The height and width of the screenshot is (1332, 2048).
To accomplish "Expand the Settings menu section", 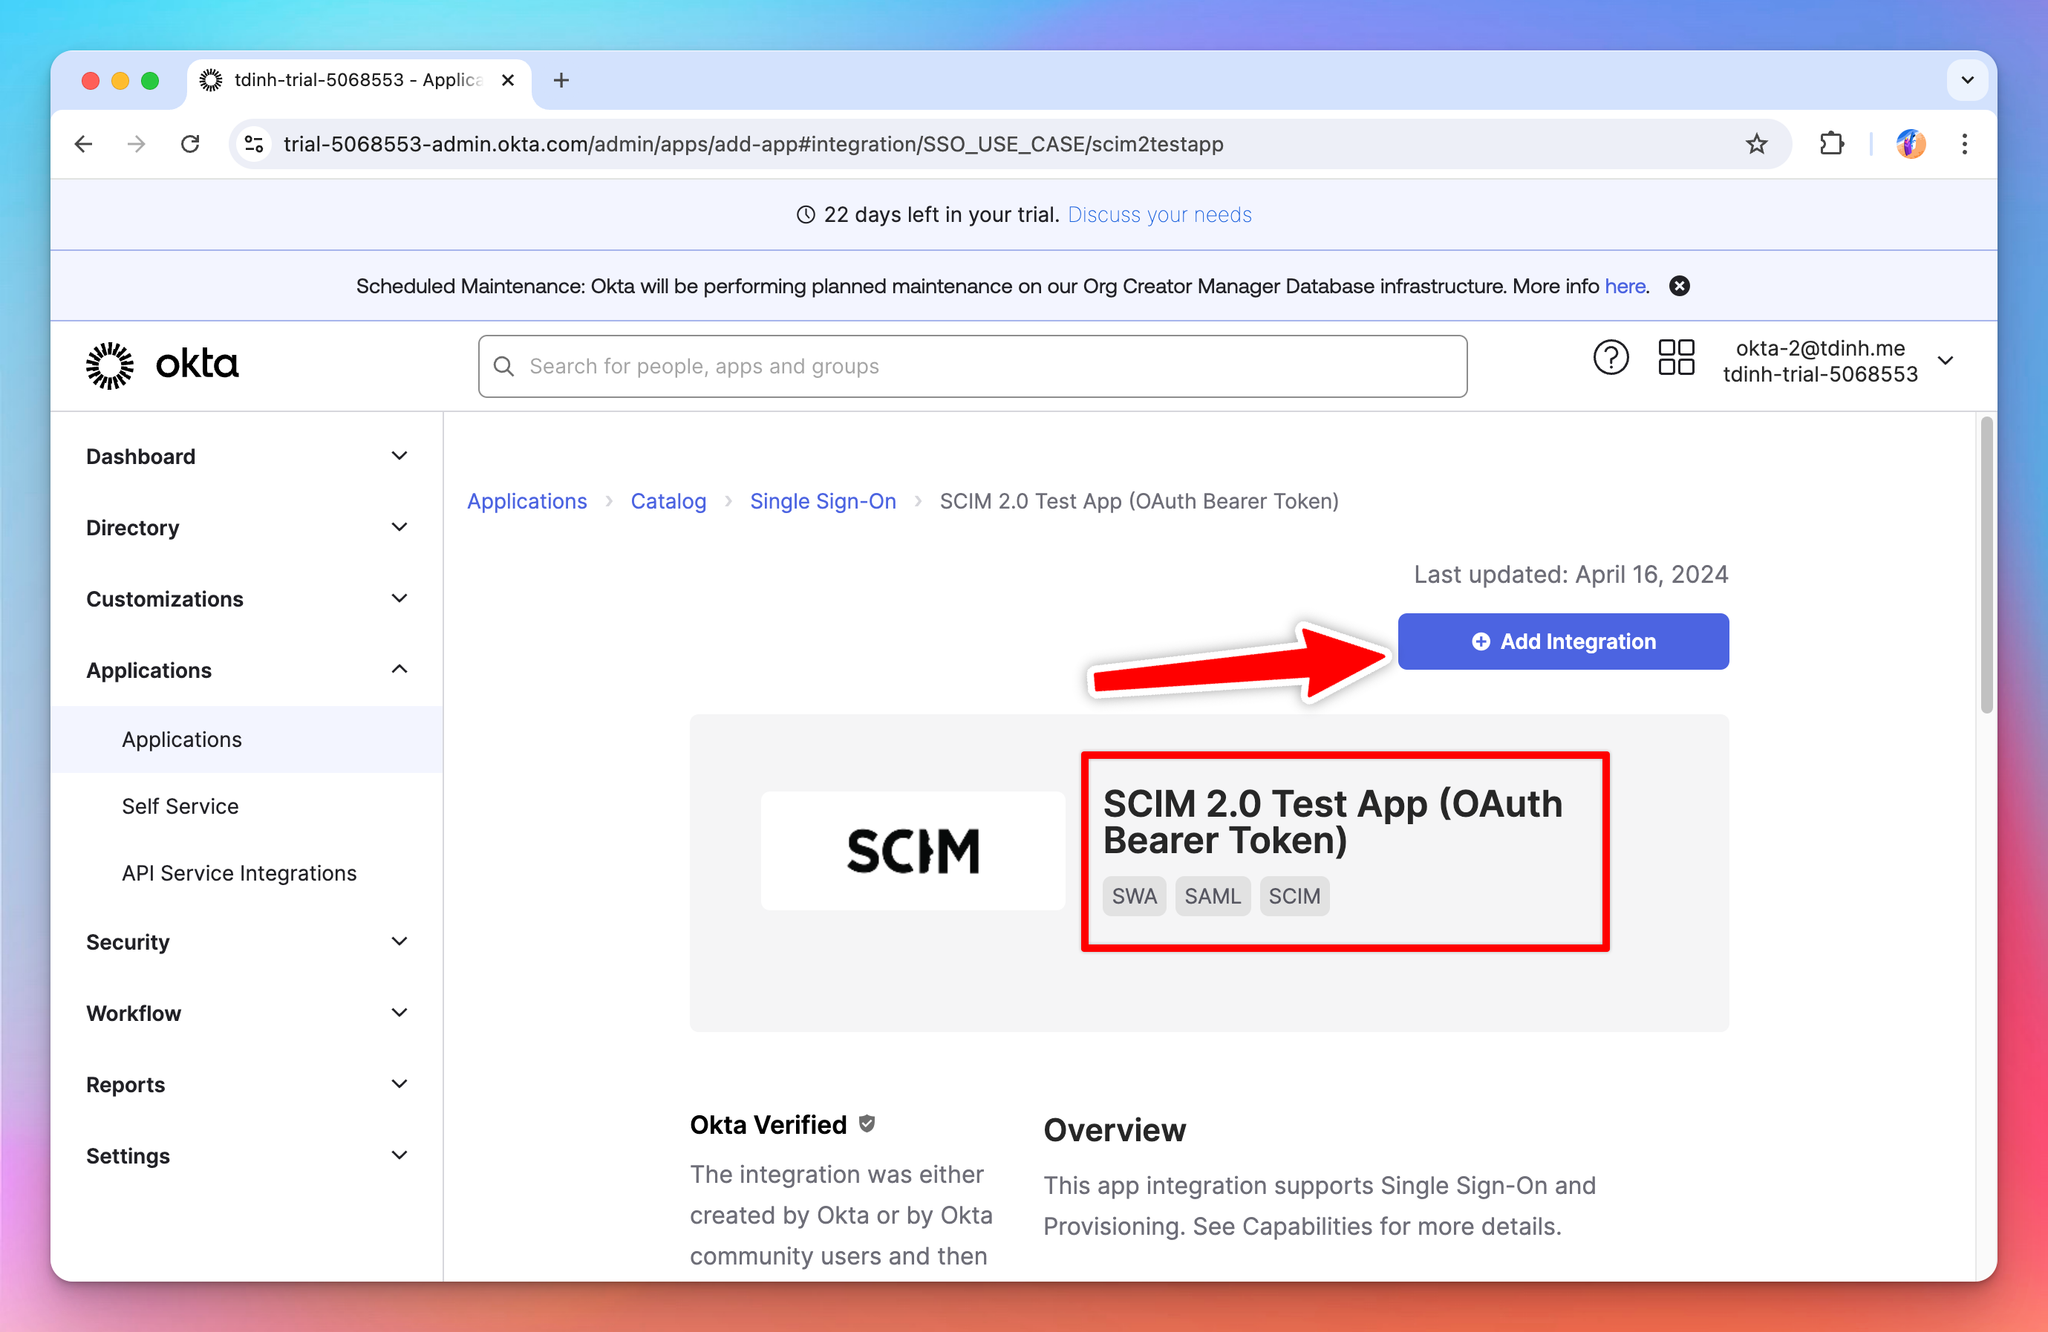I will (x=247, y=1156).
